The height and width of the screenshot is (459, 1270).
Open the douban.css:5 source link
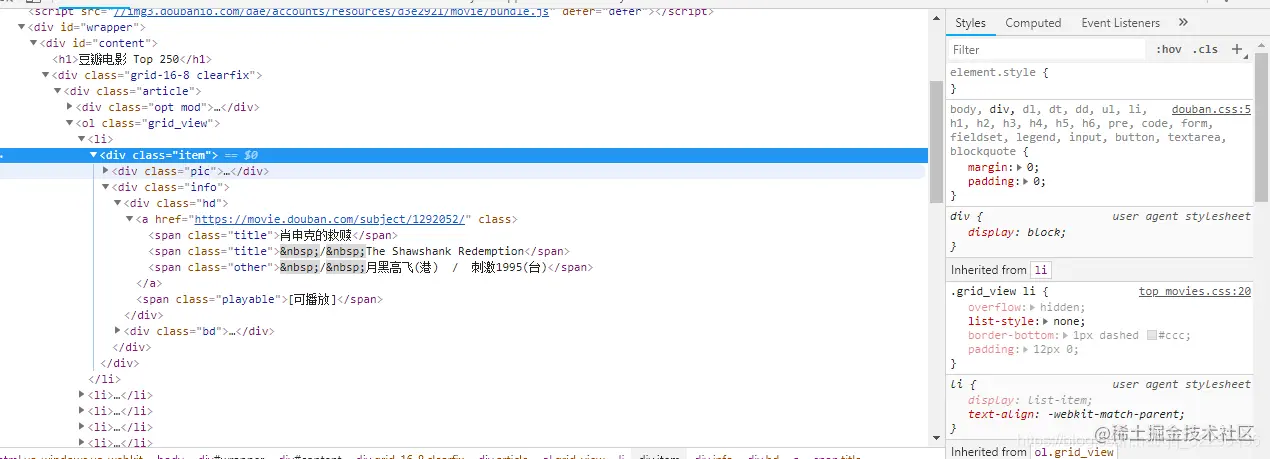1211,110
